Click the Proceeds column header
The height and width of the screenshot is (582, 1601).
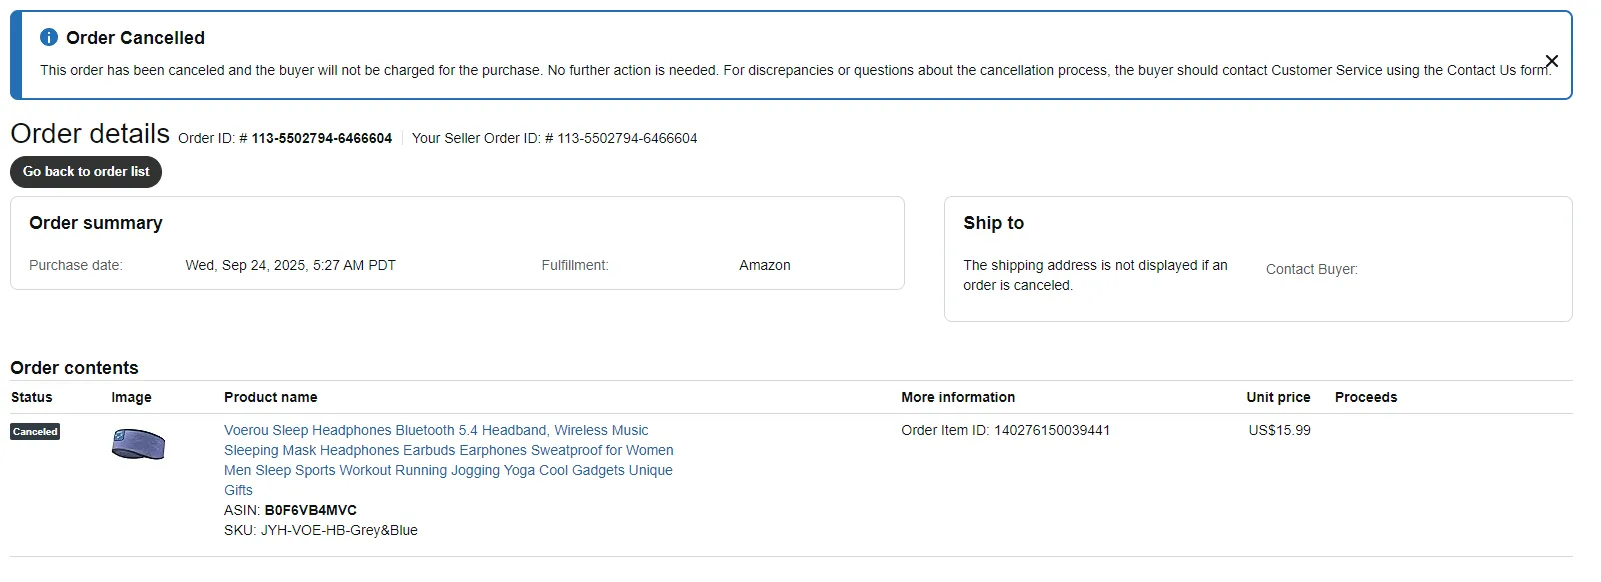coord(1365,397)
